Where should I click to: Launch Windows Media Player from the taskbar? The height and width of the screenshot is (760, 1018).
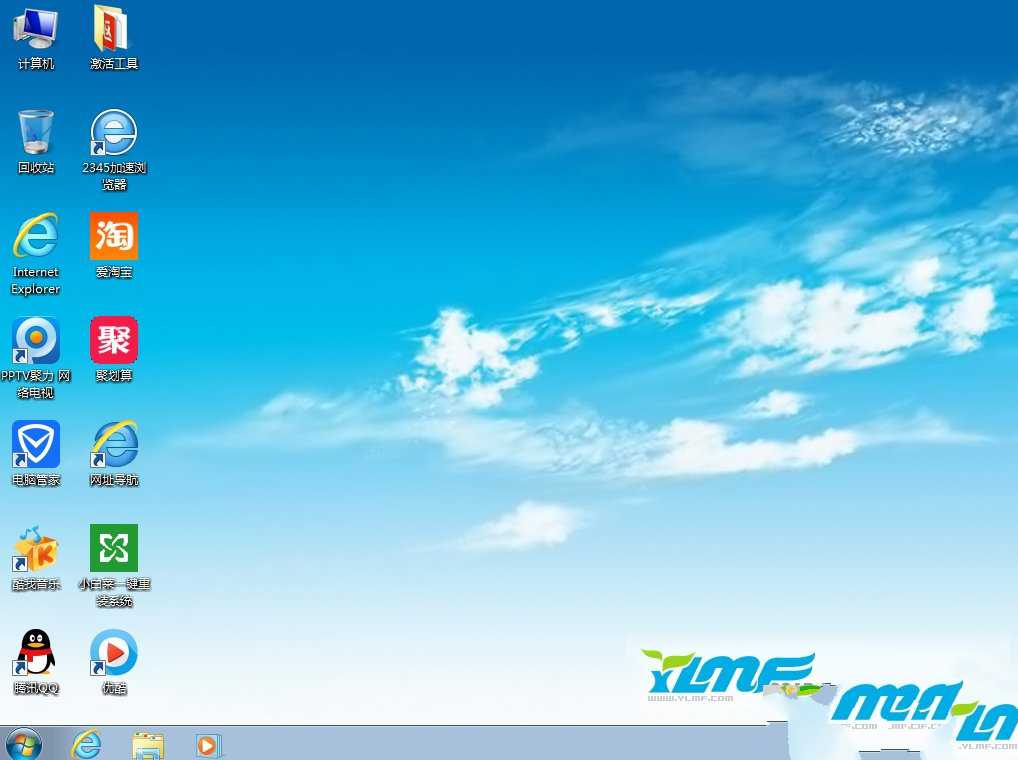(208, 744)
